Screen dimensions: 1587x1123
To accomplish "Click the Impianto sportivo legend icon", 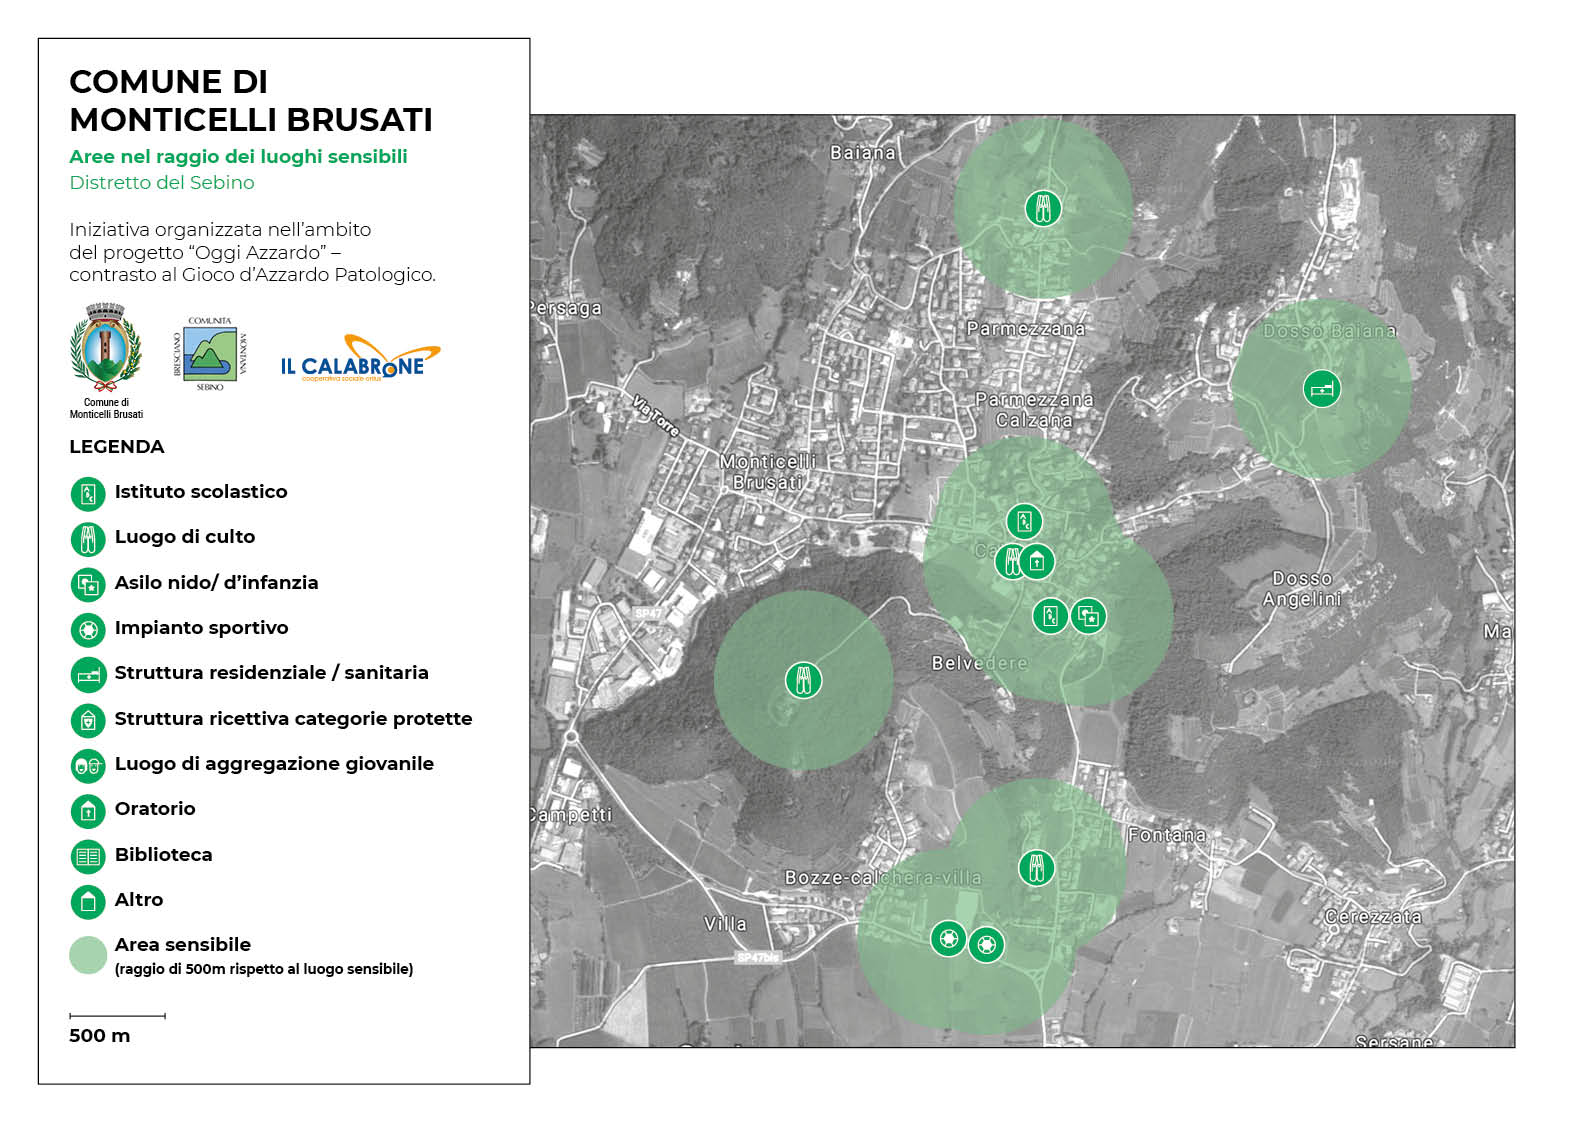I will point(88,629).
